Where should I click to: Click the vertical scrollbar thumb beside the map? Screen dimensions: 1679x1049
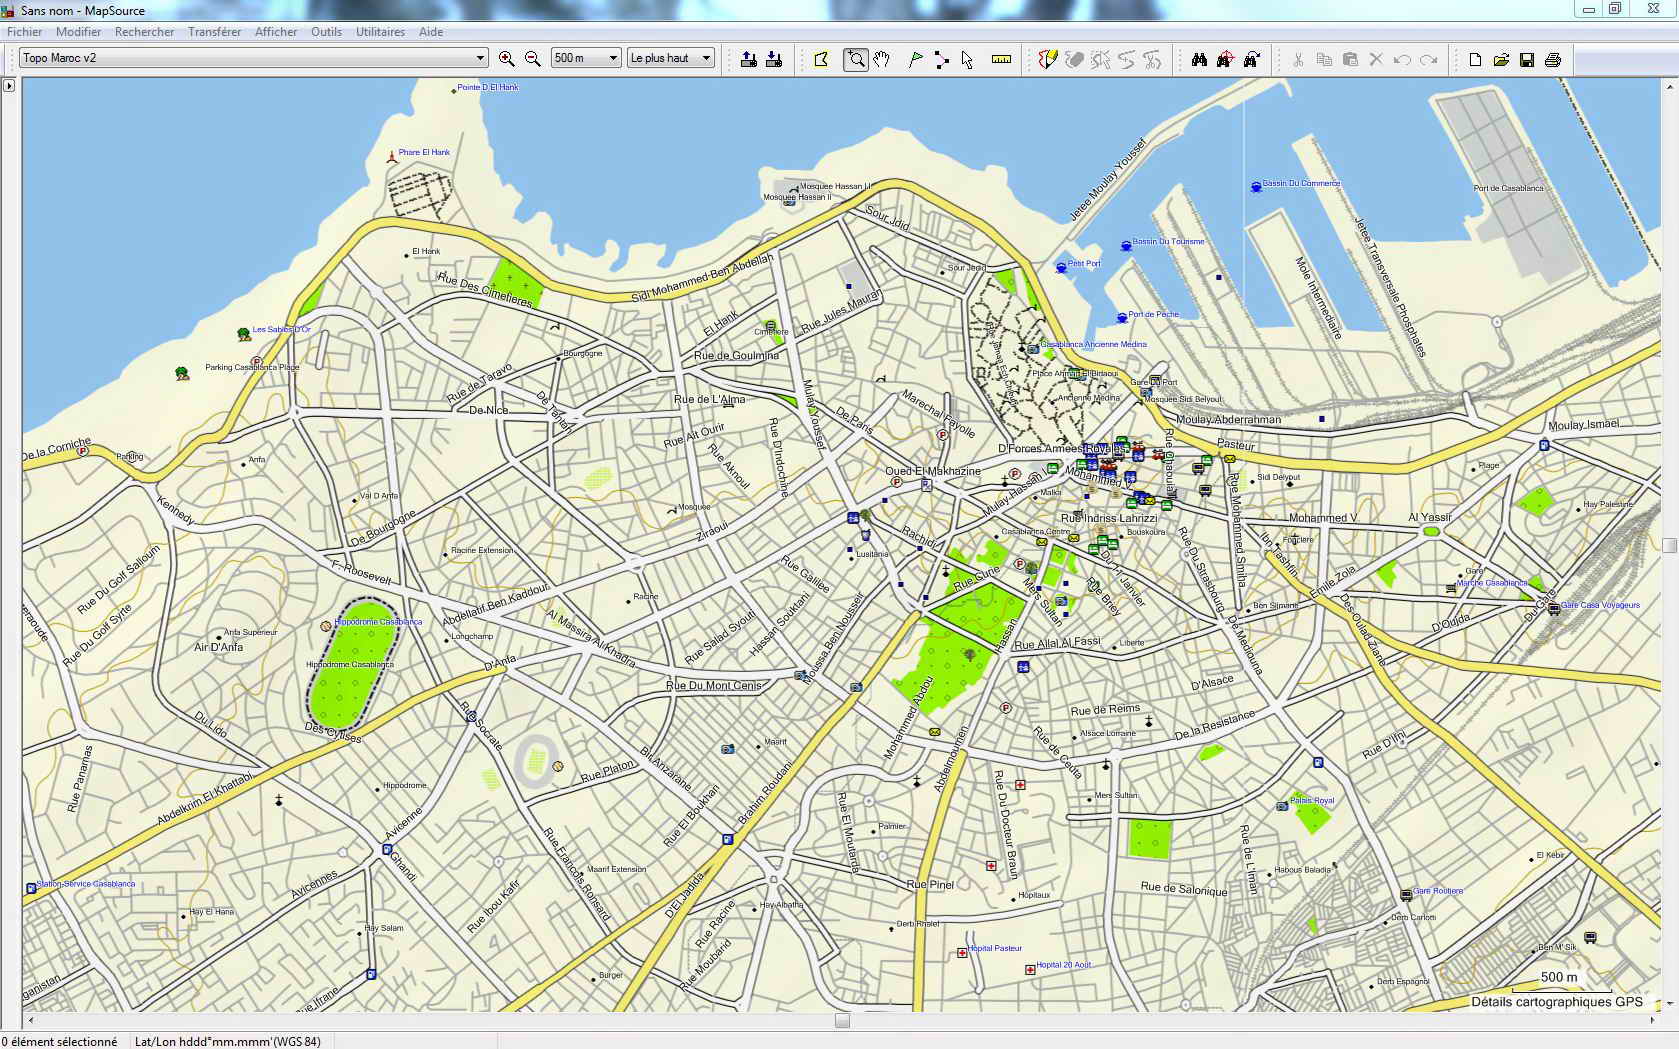click(x=1669, y=545)
